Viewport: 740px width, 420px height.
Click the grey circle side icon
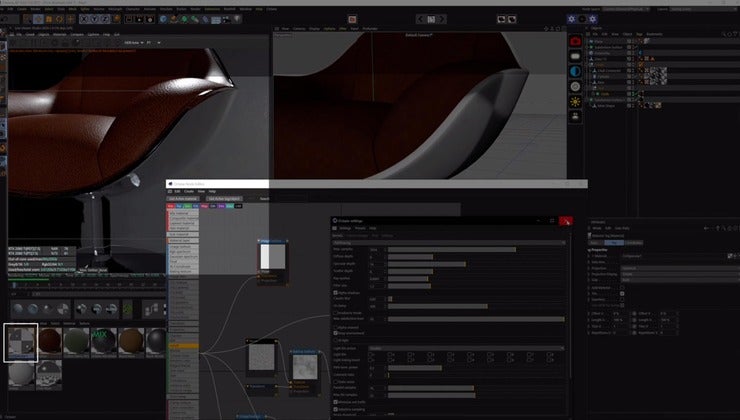pyautogui.click(x=575, y=87)
